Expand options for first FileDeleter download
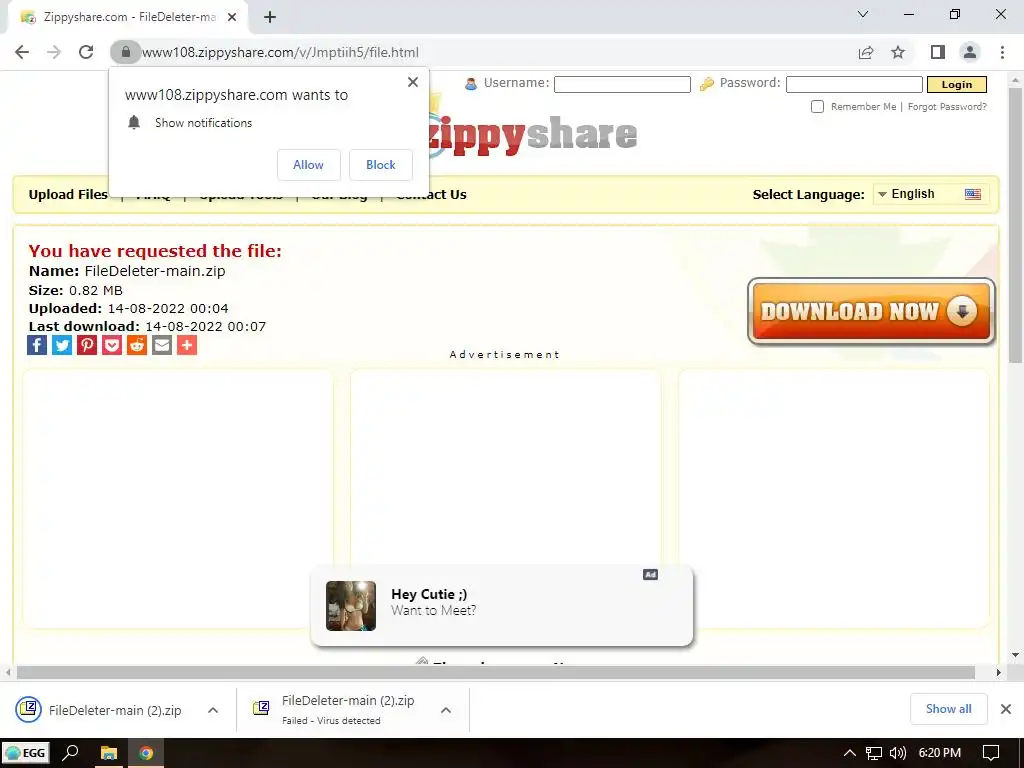Screen dimensions: 1024x768 click(213, 710)
